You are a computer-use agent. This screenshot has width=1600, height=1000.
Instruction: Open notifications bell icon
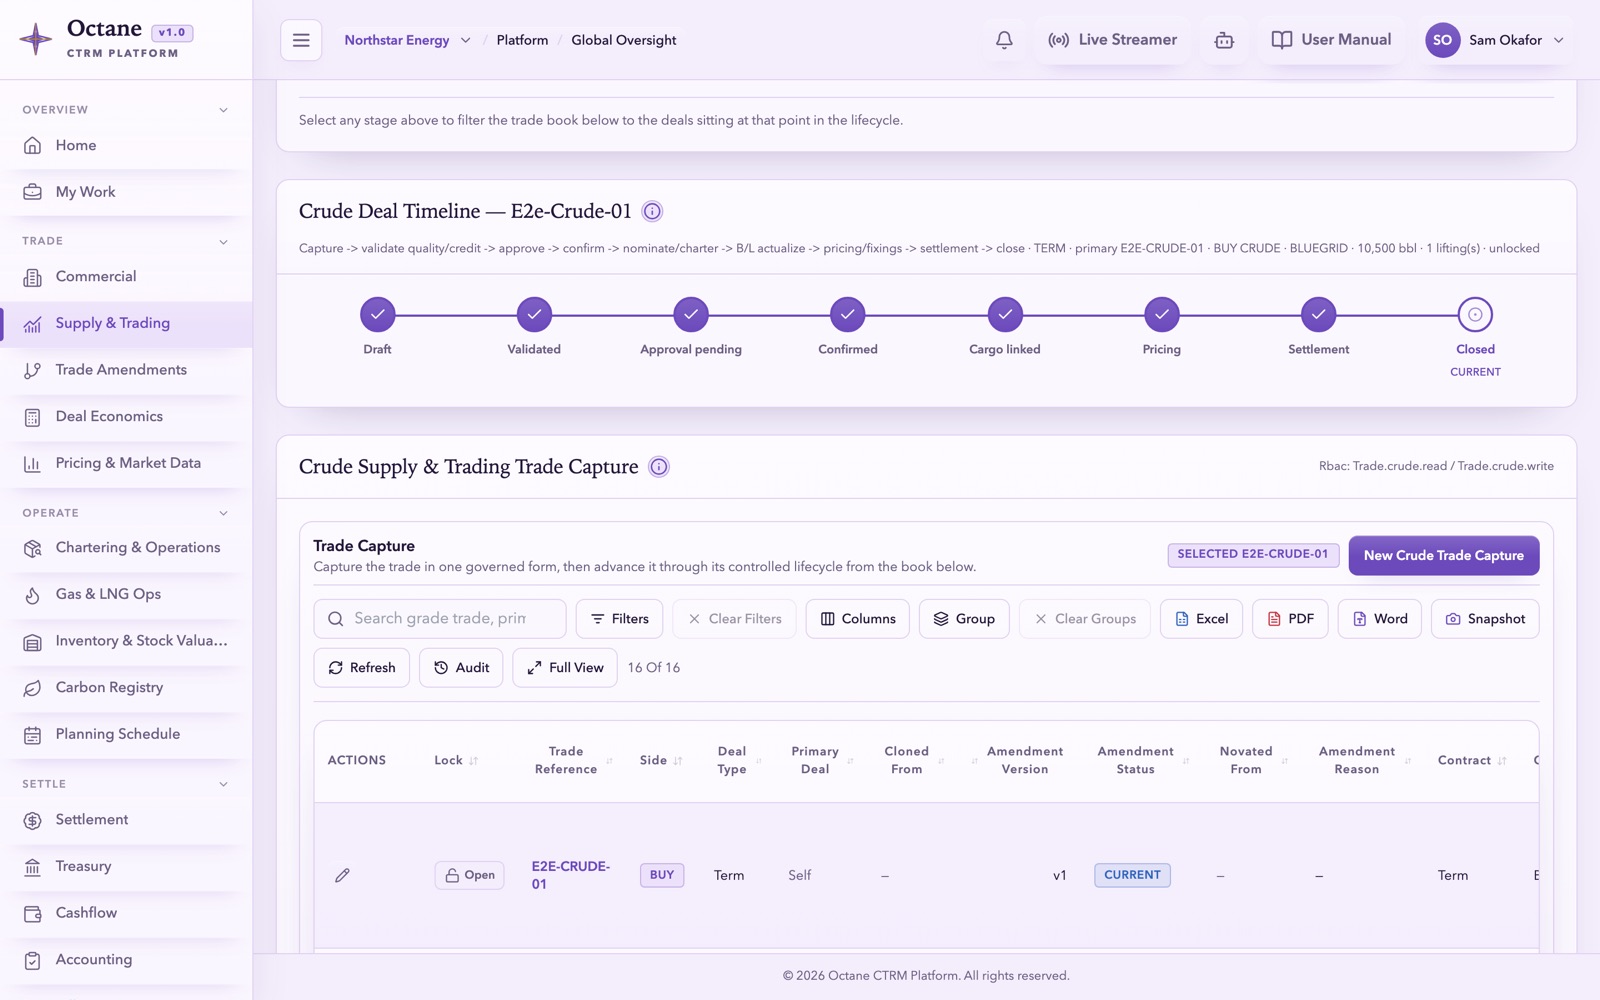click(x=1004, y=40)
